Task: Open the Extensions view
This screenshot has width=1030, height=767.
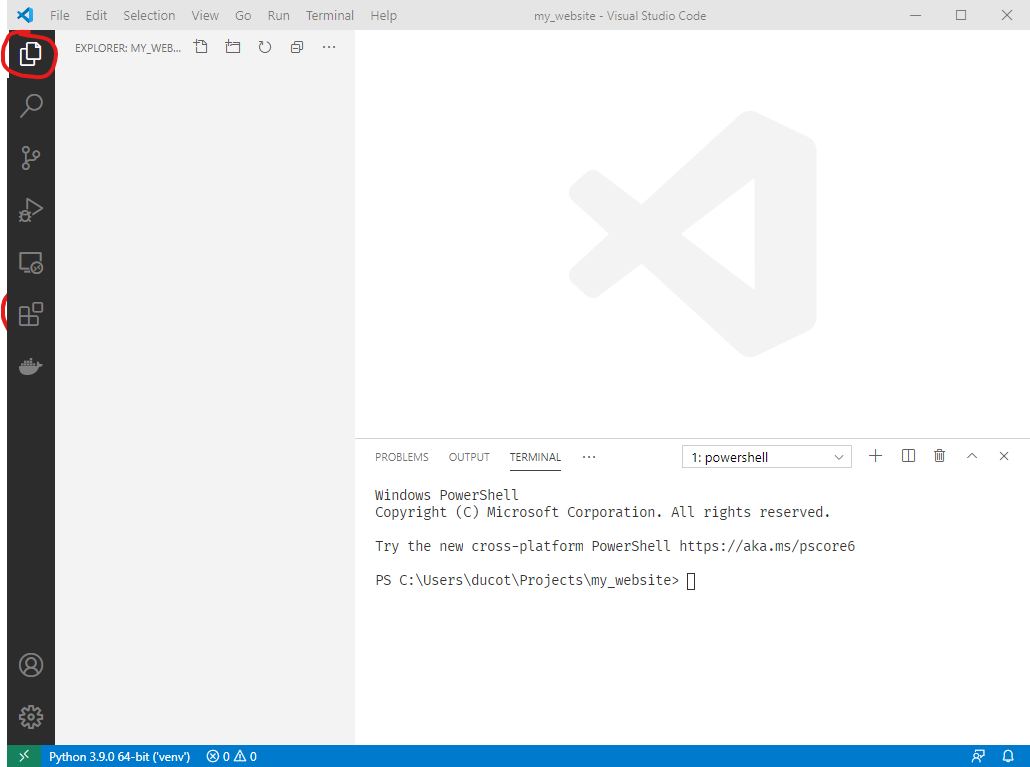Action: (30, 313)
